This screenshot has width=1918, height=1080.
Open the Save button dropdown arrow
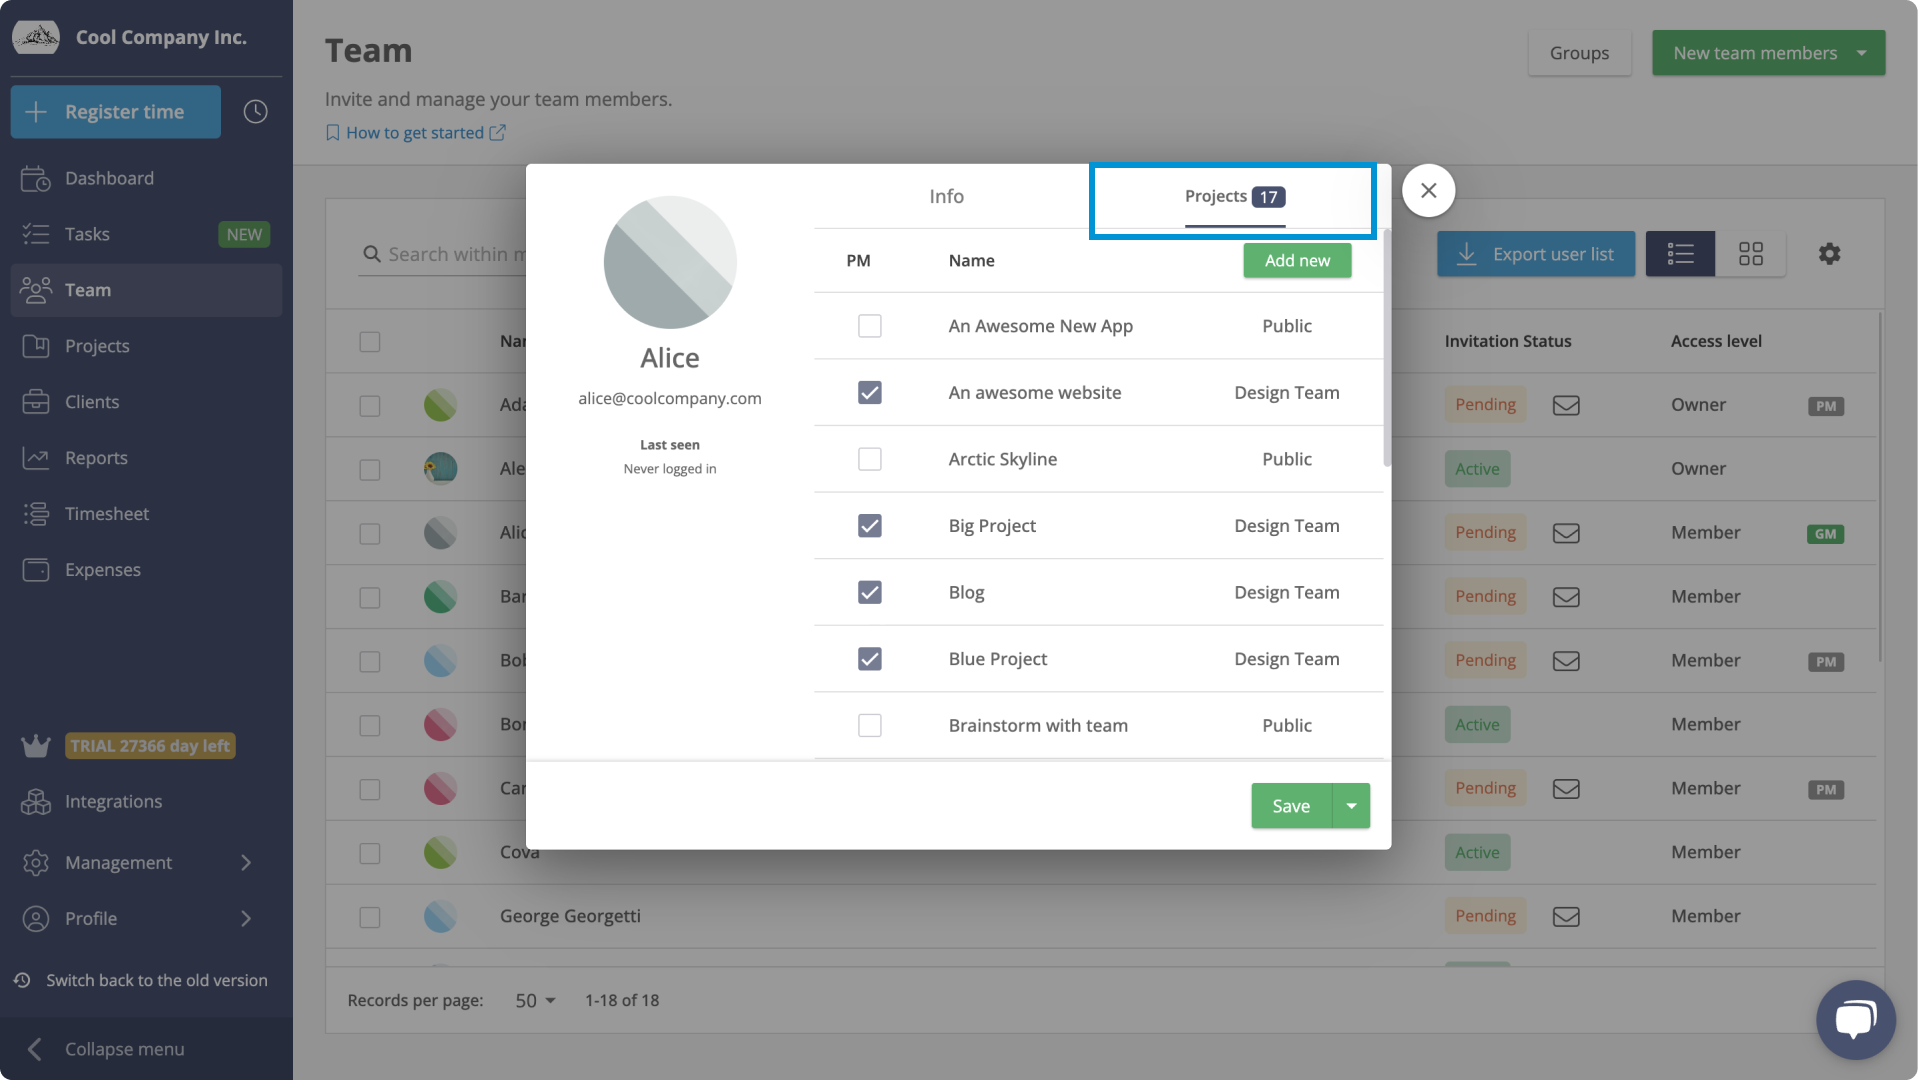(x=1351, y=805)
